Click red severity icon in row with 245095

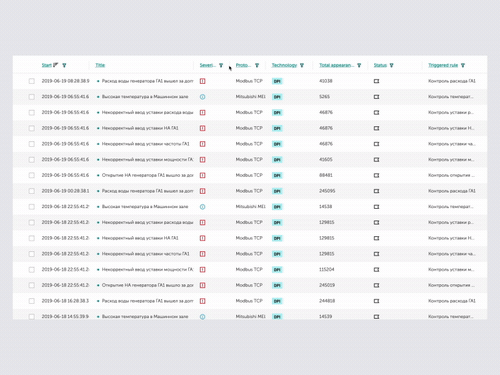pos(202,191)
